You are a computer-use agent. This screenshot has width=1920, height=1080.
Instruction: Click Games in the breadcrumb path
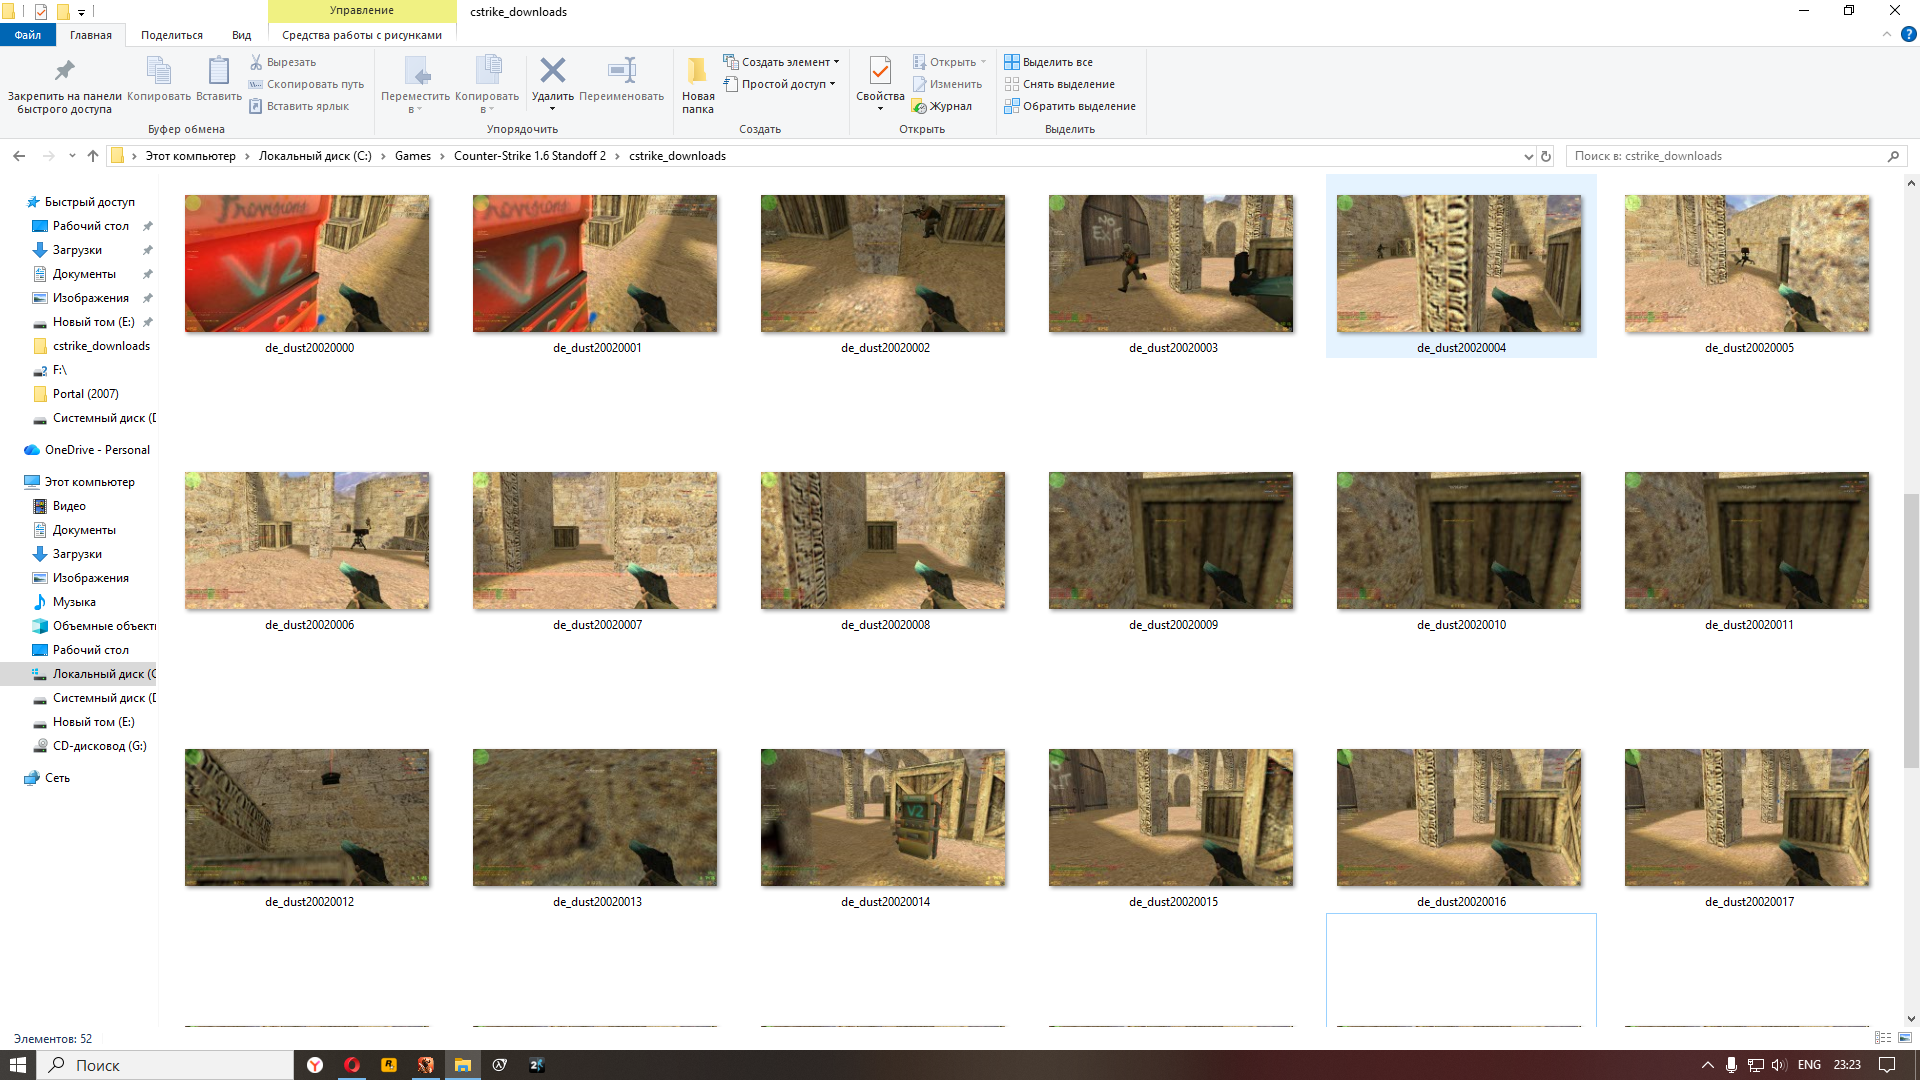[x=412, y=156]
